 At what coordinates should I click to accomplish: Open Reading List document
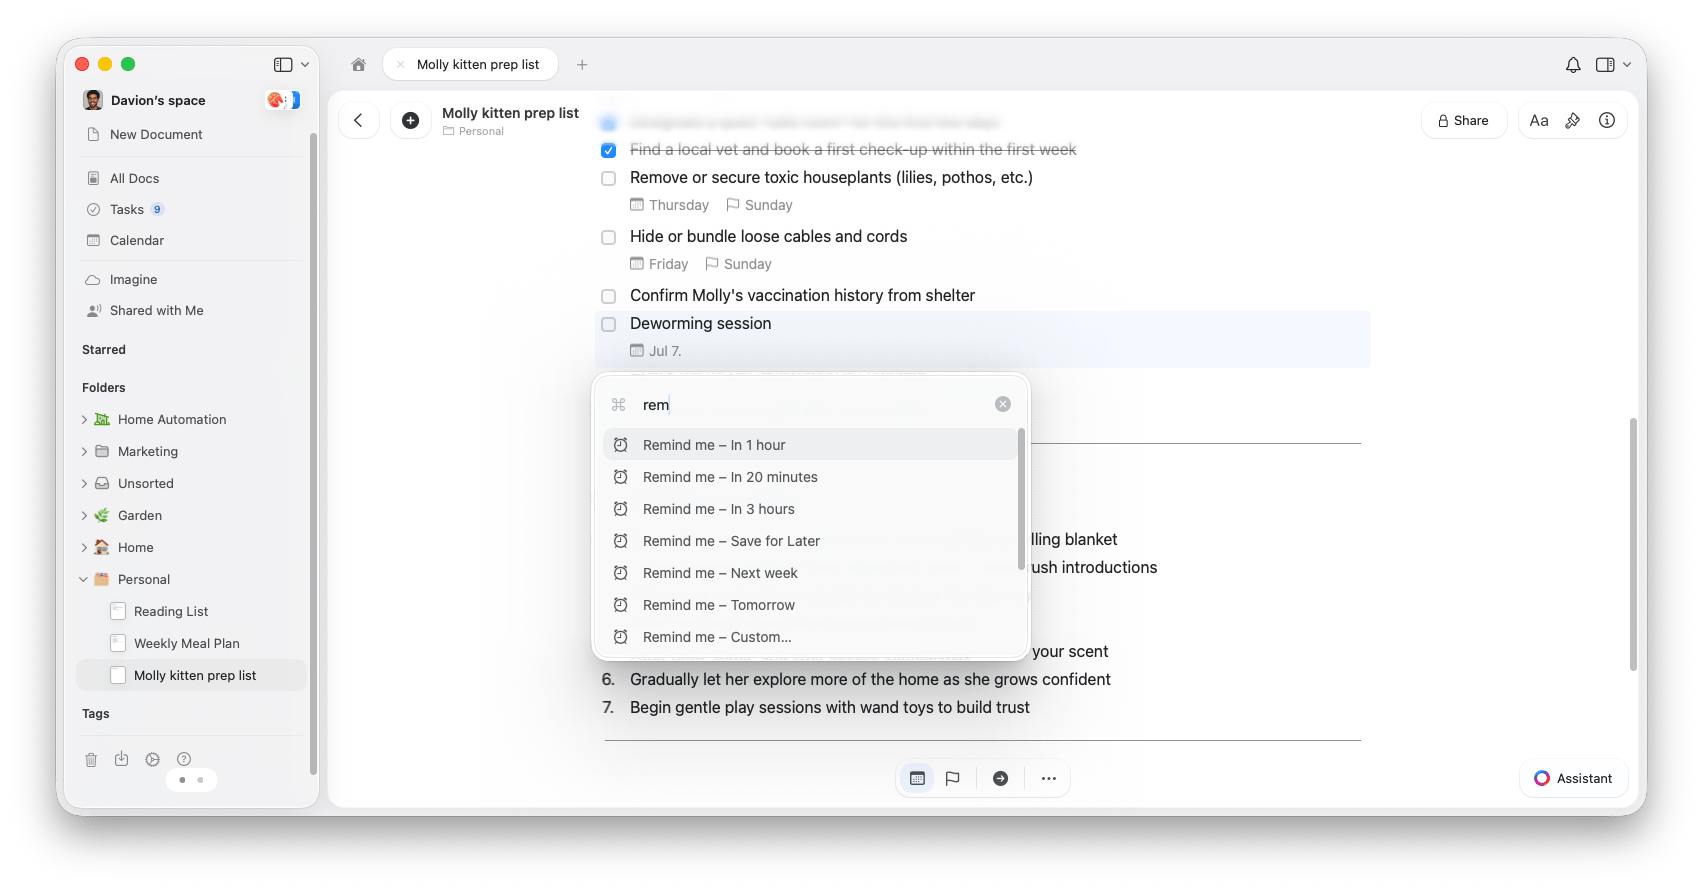point(191,611)
